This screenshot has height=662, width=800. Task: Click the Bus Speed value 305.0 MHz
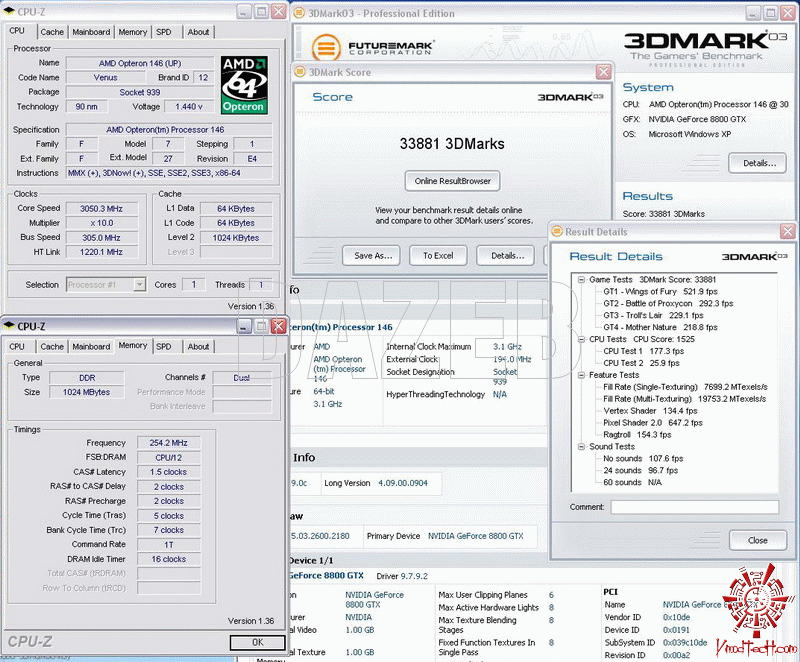[102, 238]
